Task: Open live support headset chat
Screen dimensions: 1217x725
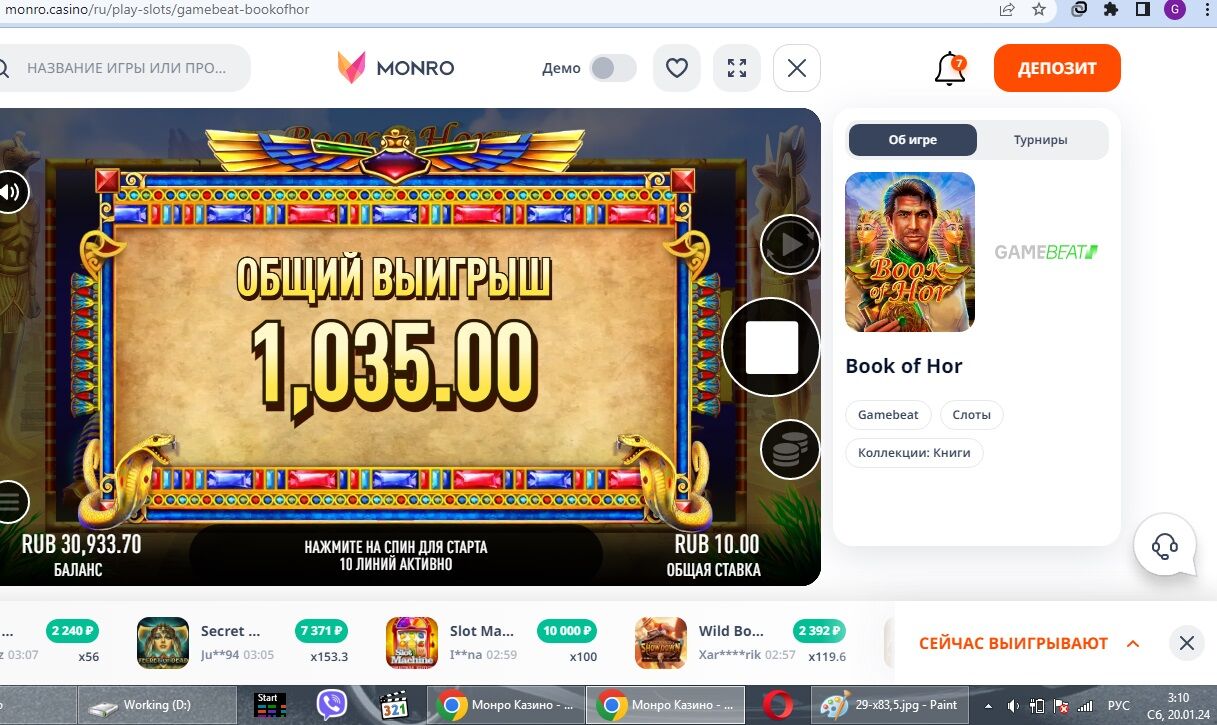Action: click(x=1165, y=545)
